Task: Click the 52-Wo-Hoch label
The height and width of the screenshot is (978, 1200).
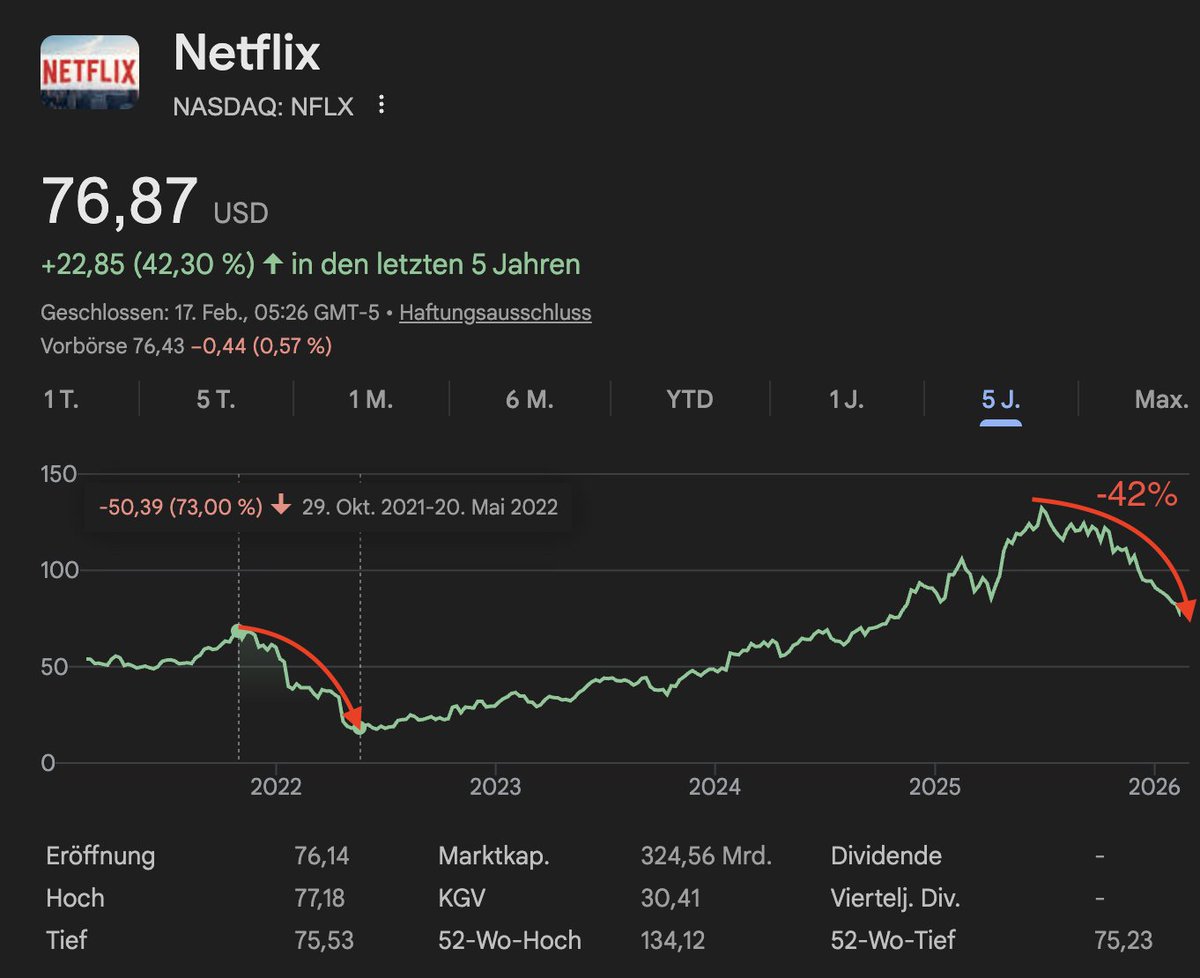Action: (x=509, y=940)
